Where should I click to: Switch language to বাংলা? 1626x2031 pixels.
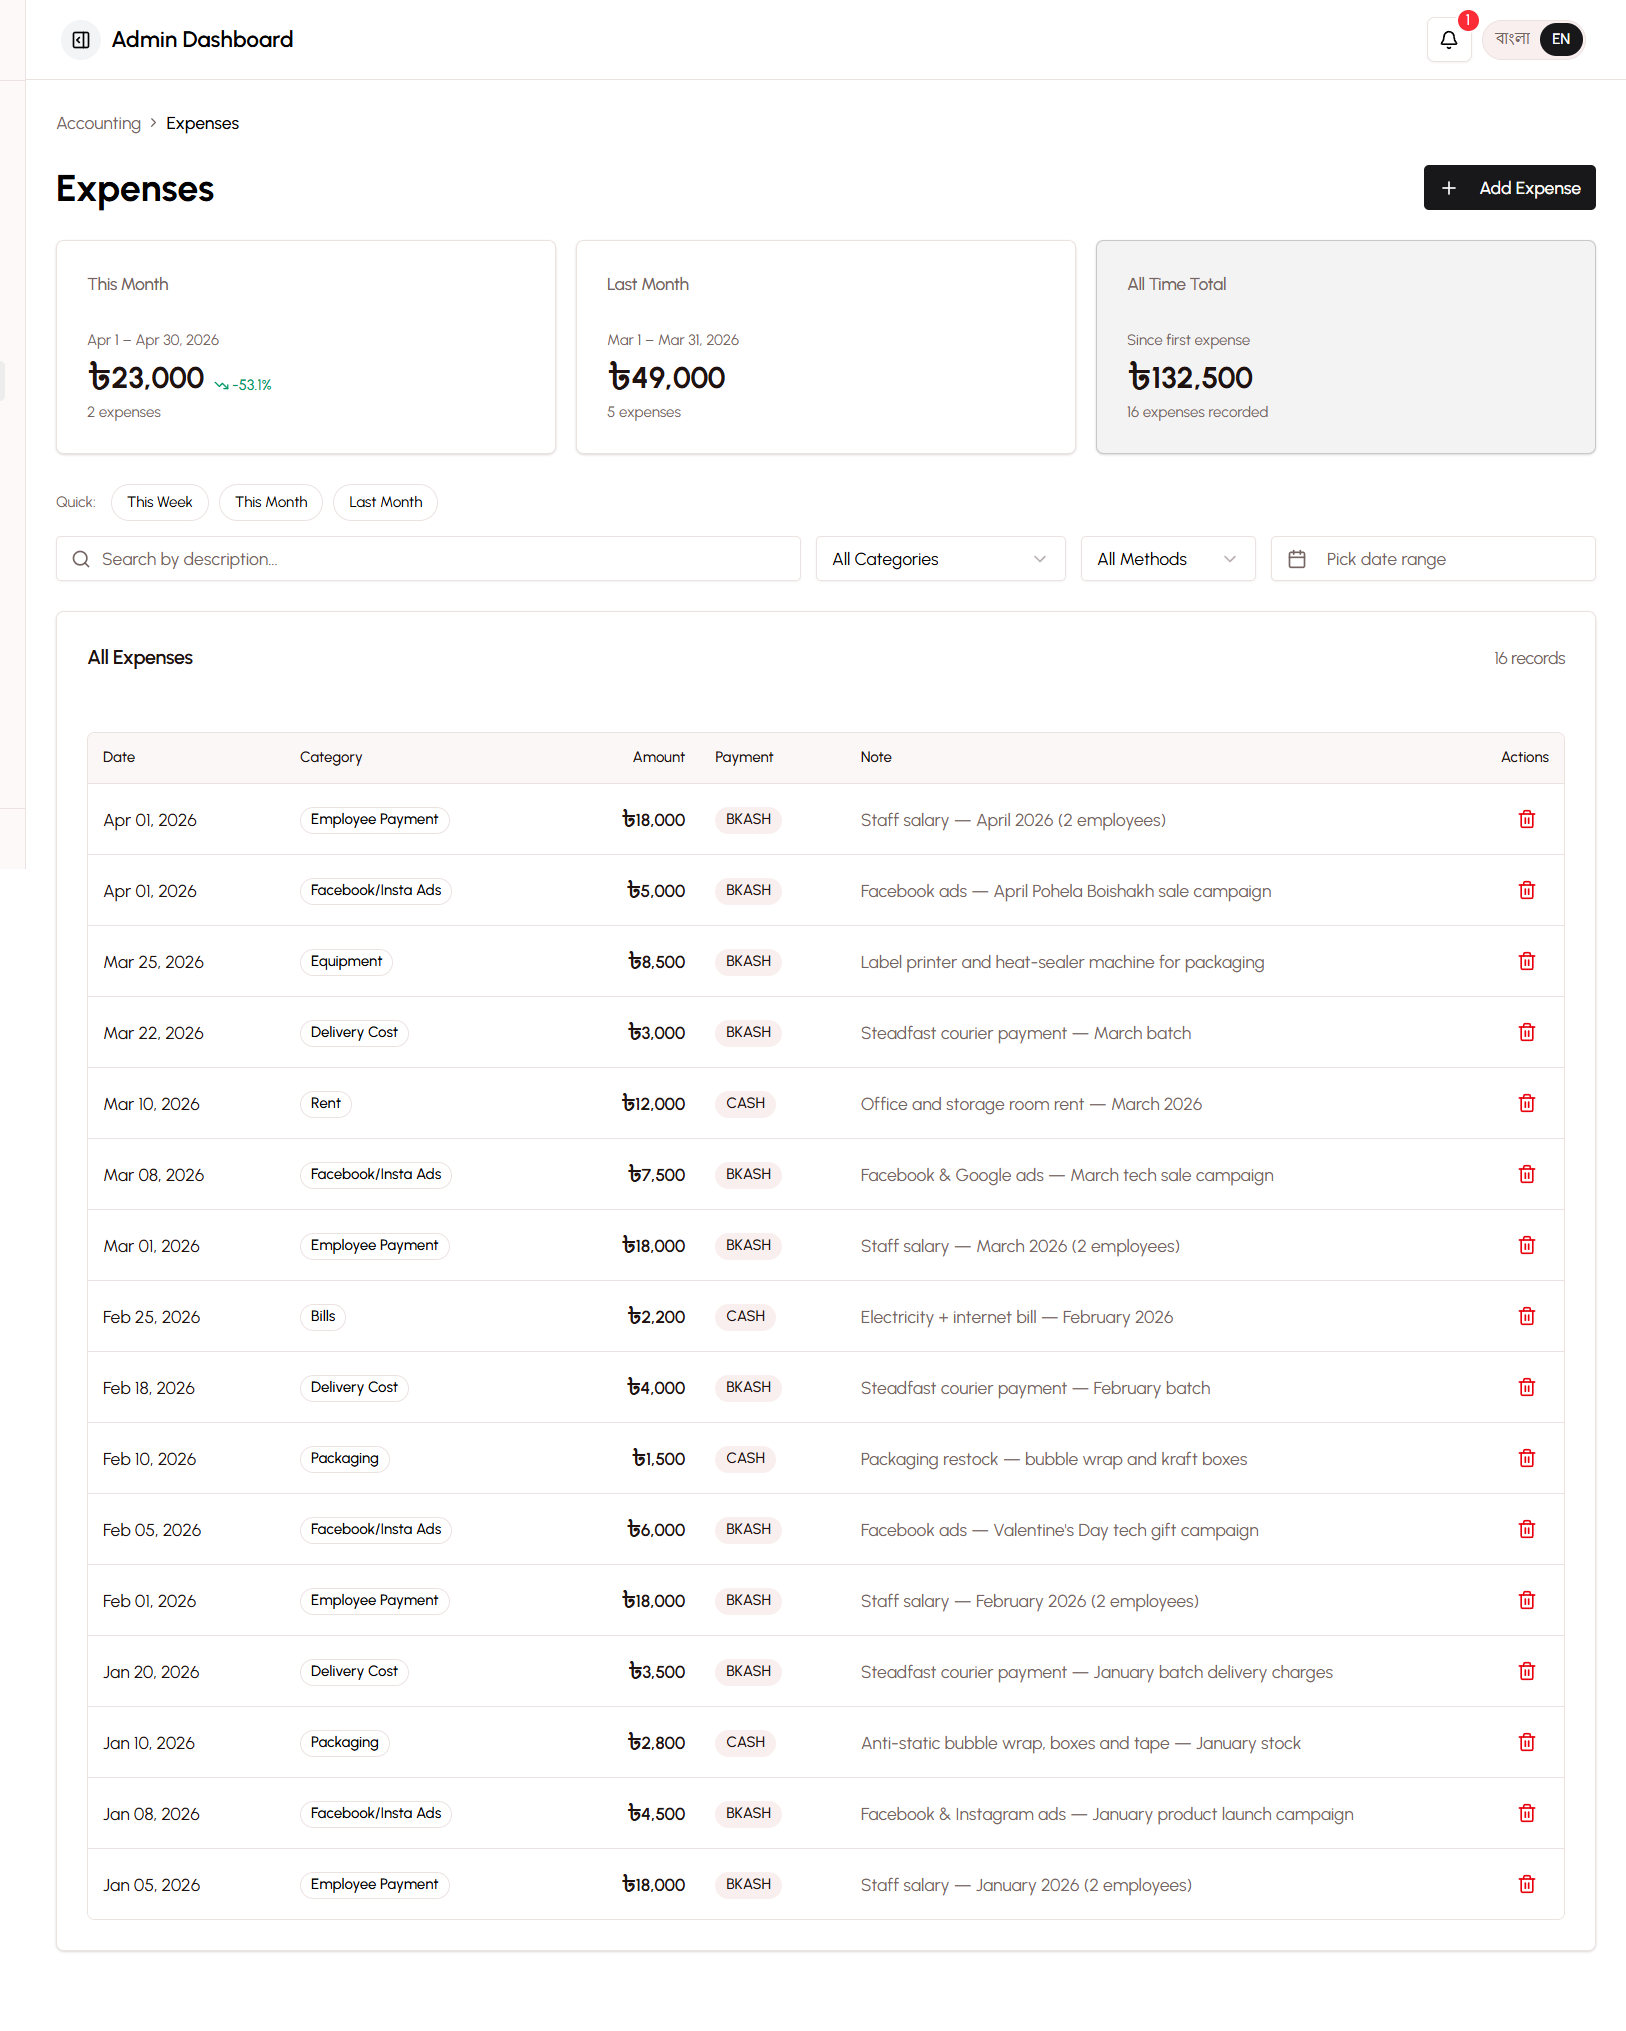1511,39
